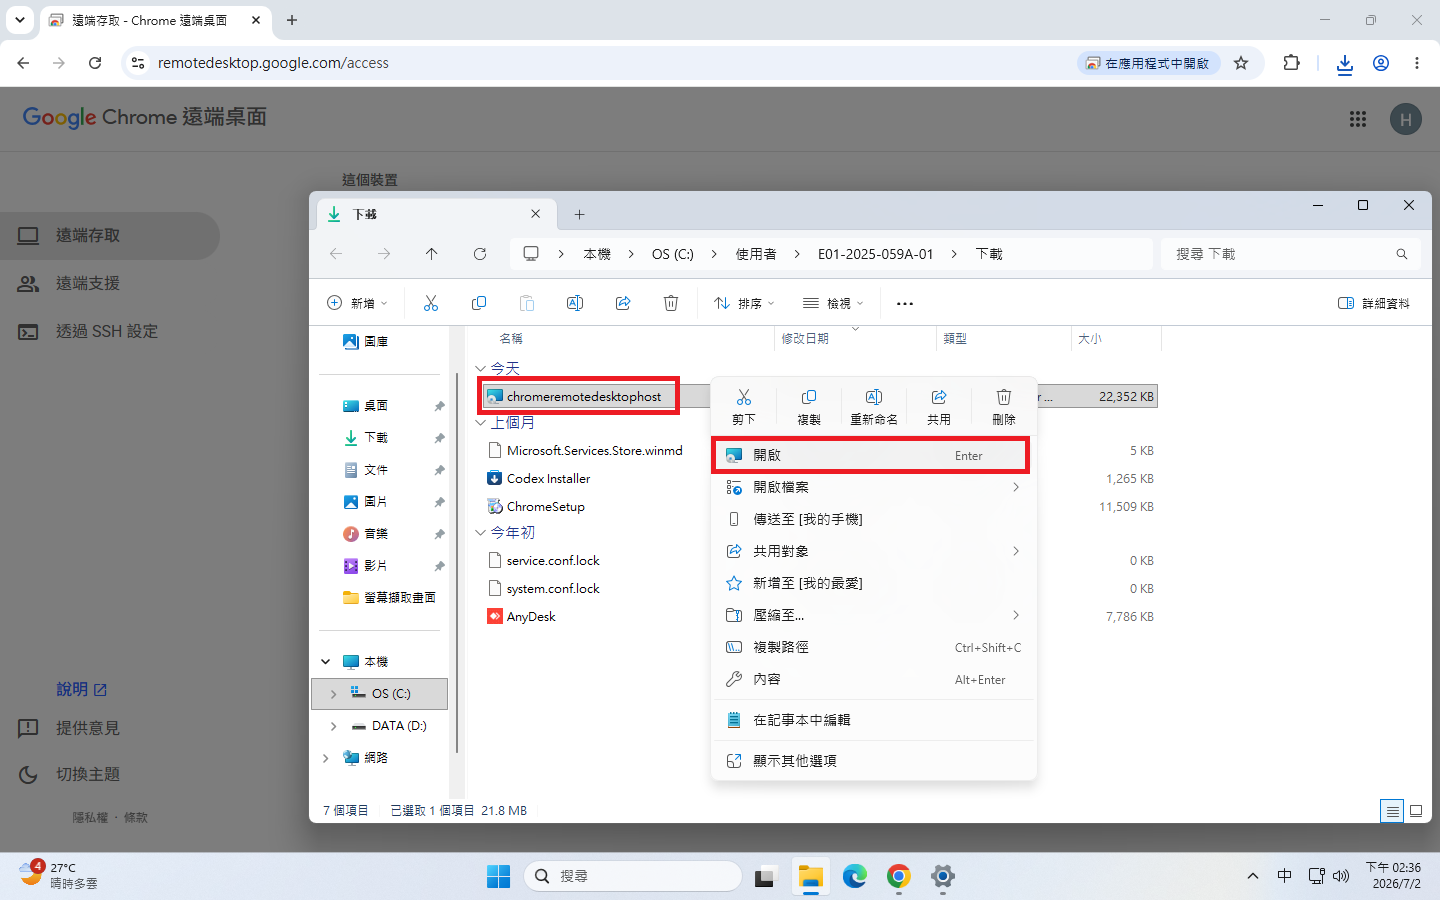Image resolution: width=1440 pixels, height=900 pixels.
Task: Collapse 本機 in the navigation tree
Action: click(326, 662)
